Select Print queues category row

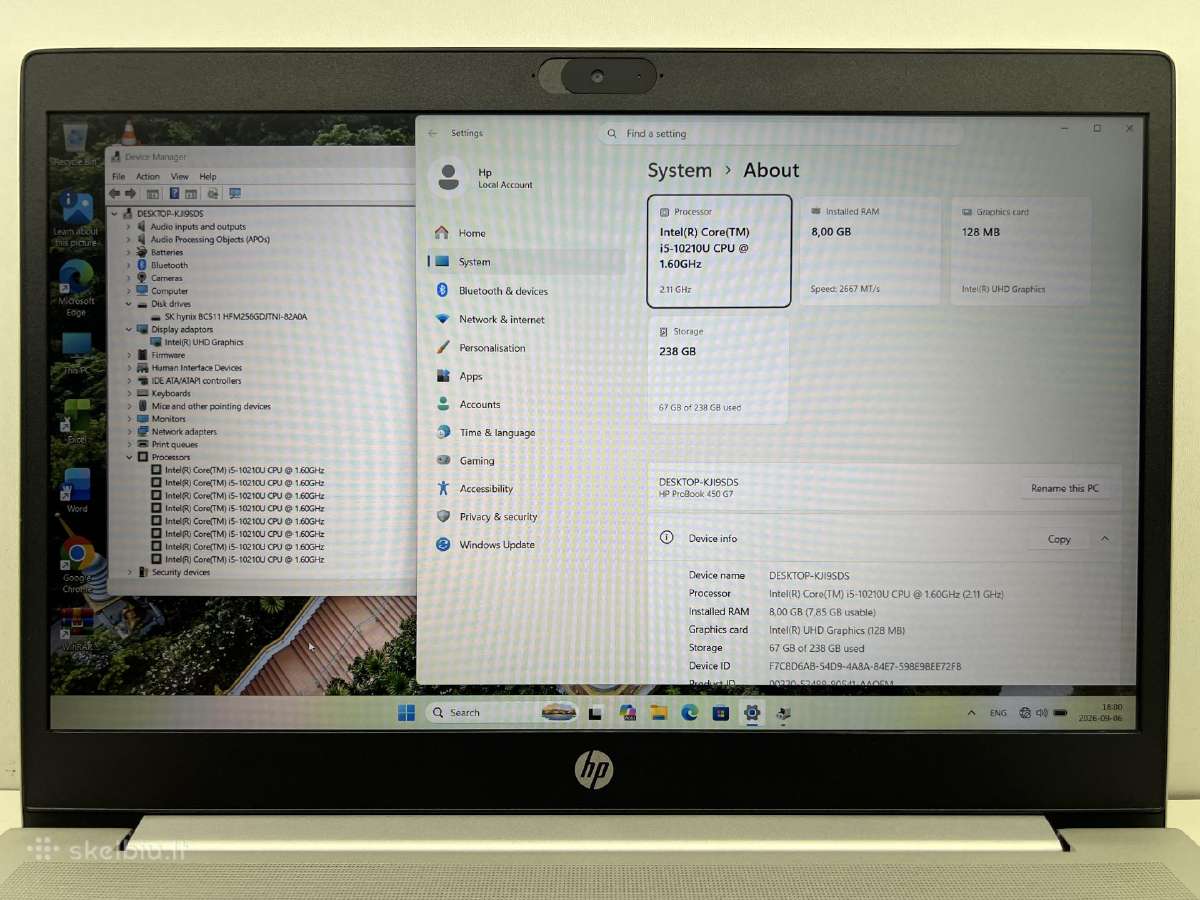pos(168,444)
